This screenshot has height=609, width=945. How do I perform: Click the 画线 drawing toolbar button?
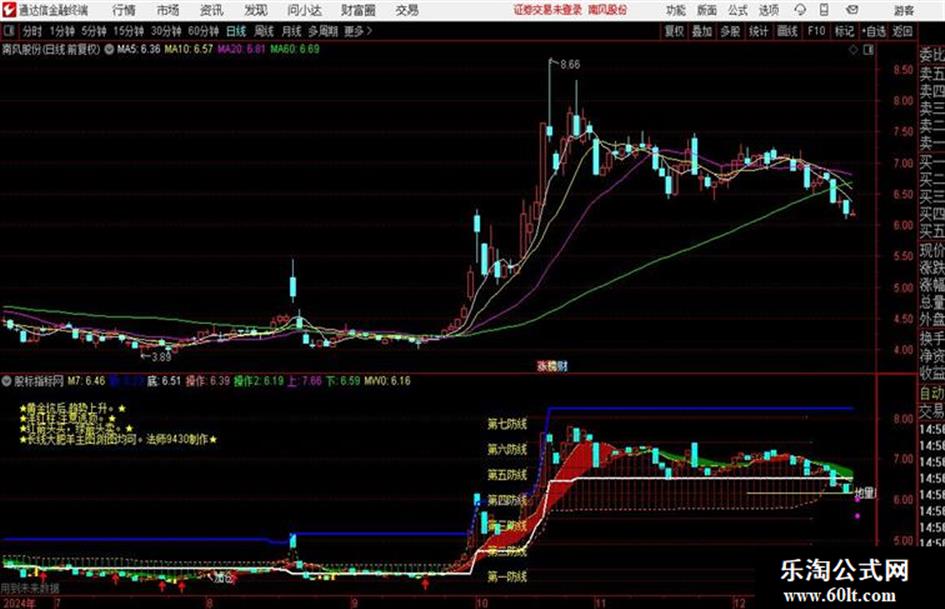point(788,31)
